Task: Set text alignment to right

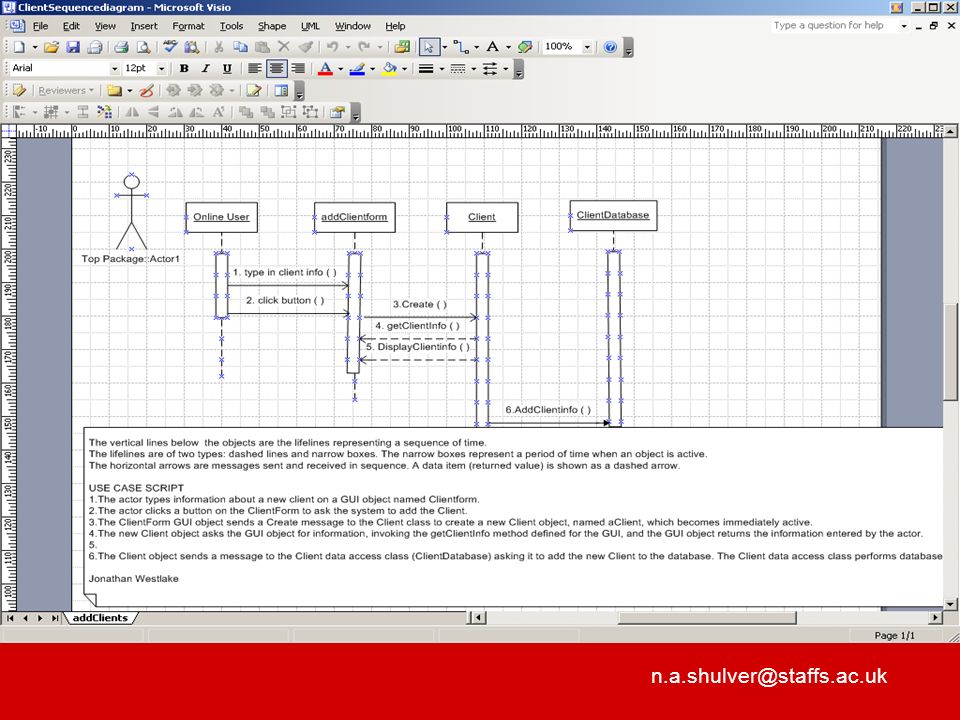Action: tap(298, 69)
